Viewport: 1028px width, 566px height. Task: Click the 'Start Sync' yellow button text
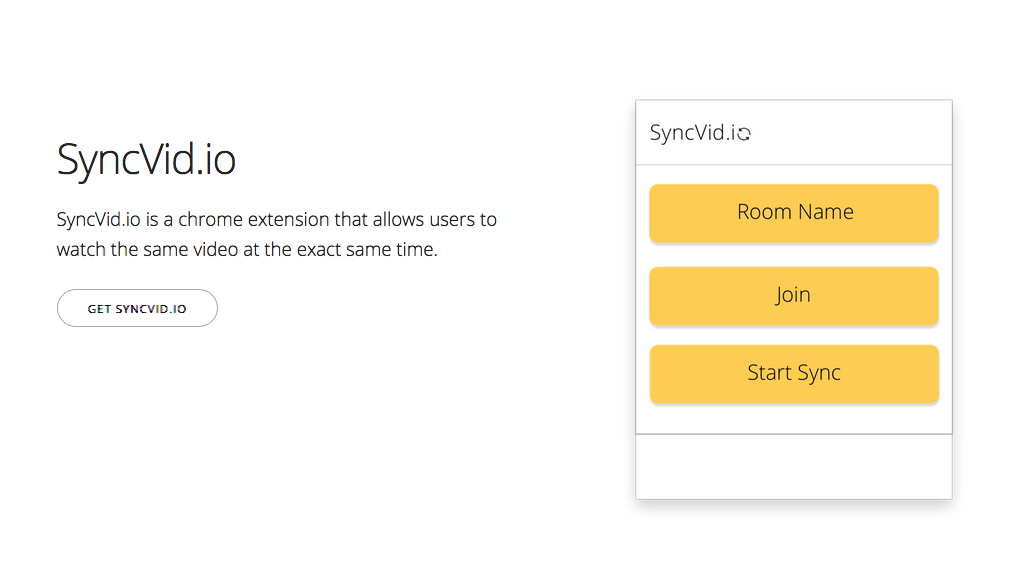point(794,373)
